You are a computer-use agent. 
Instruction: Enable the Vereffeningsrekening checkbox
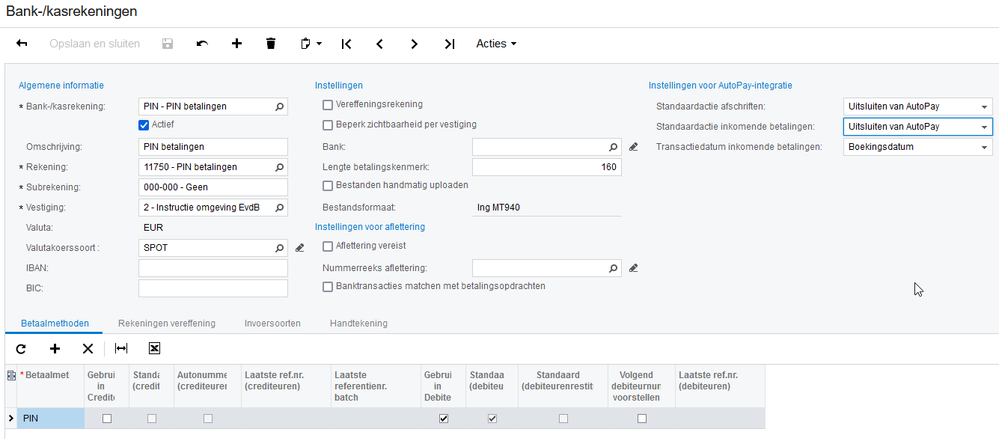coord(327,104)
